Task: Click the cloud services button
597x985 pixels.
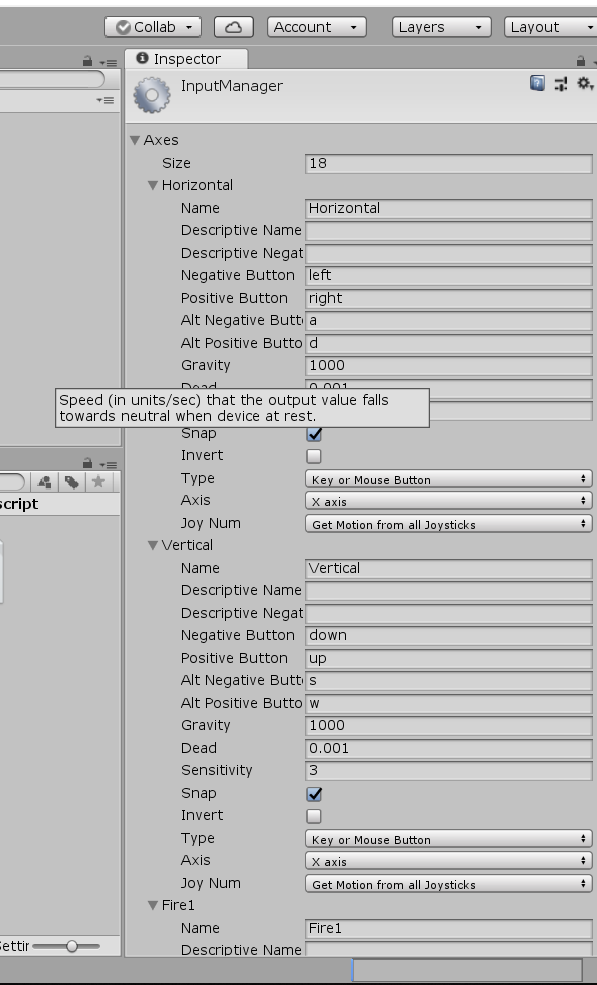Action: [234, 27]
